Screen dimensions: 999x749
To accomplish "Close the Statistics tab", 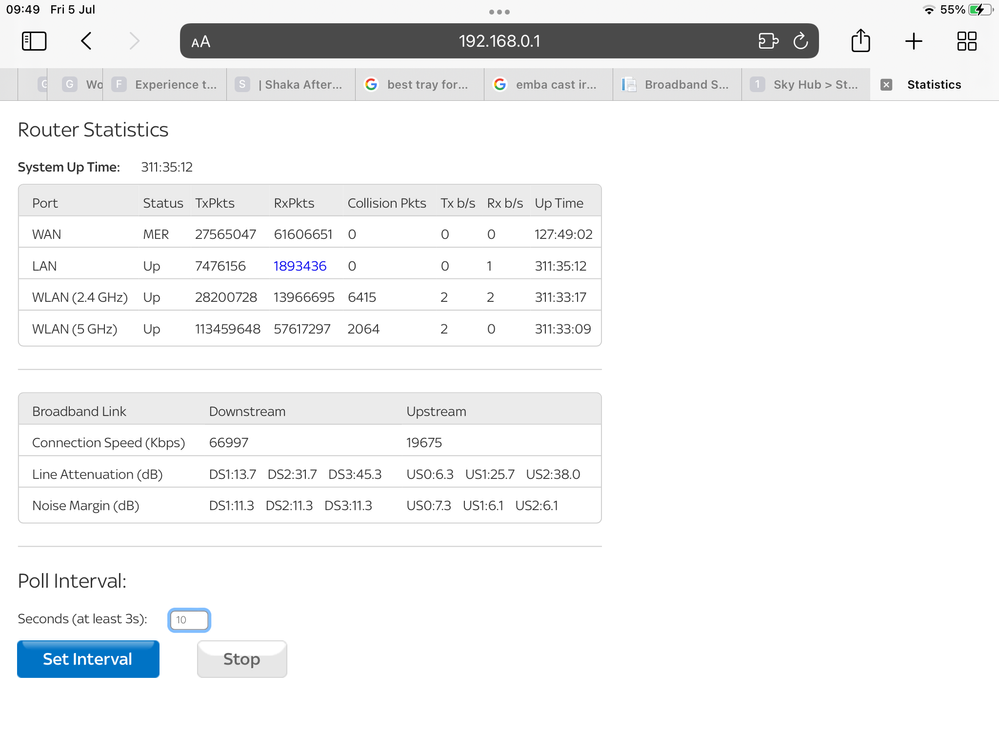I will [x=886, y=85].
